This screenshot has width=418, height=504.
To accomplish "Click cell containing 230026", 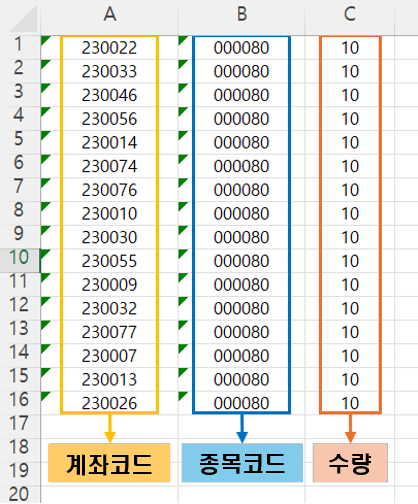I will [x=109, y=403].
